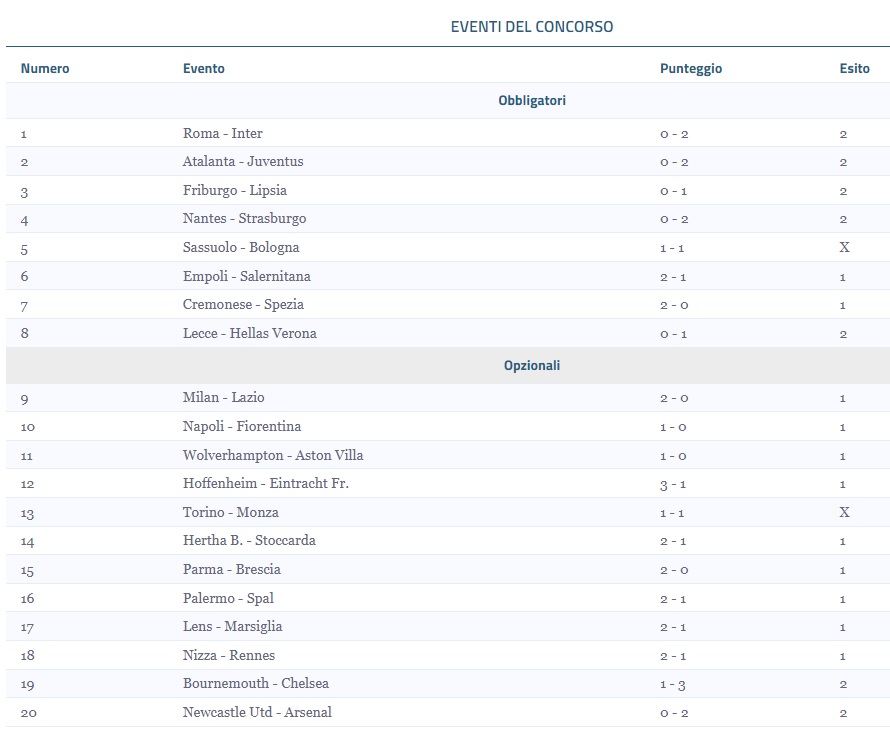Screen dimensions: 890x742
Task: Click the EVENTI DEL CONCORSO title
Action: pyautogui.click(x=532, y=27)
